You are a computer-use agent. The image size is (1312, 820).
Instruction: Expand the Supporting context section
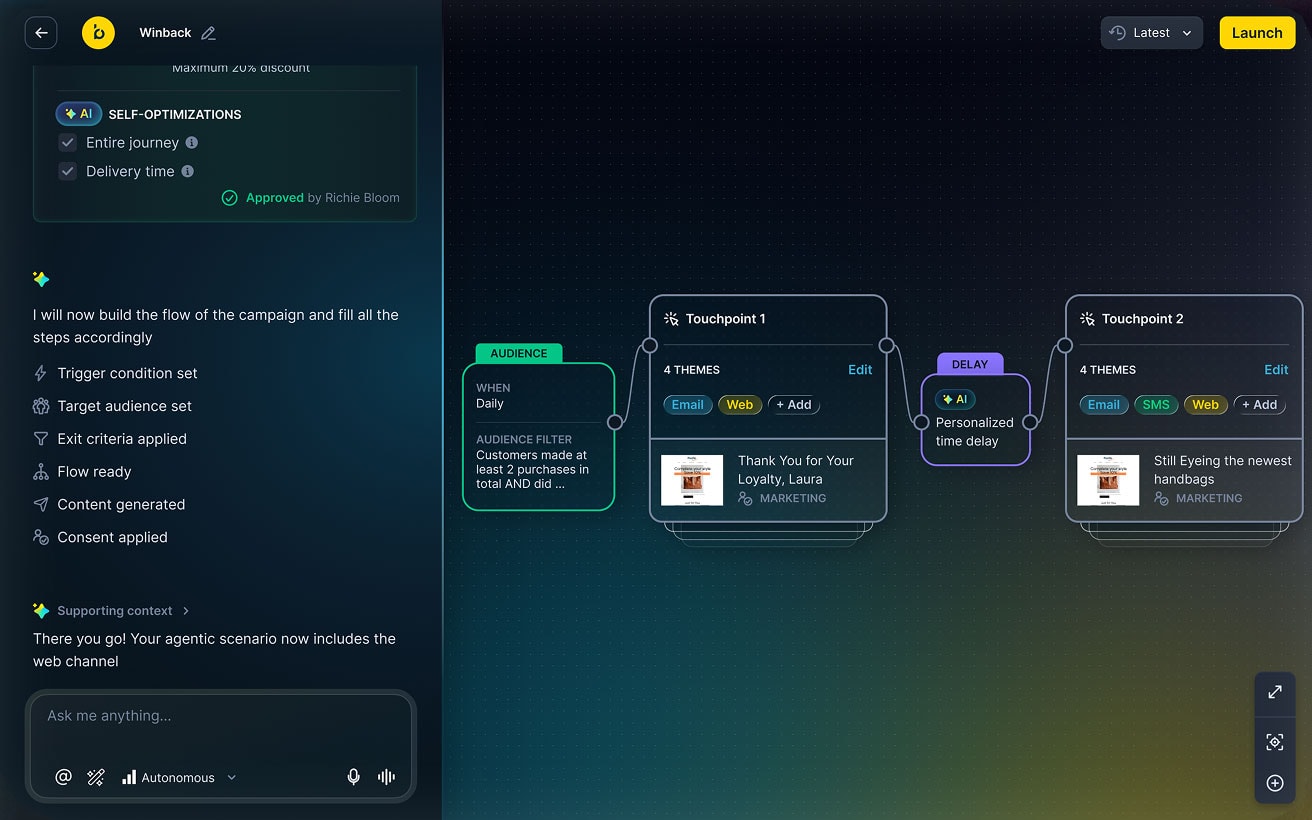point(114,611)
